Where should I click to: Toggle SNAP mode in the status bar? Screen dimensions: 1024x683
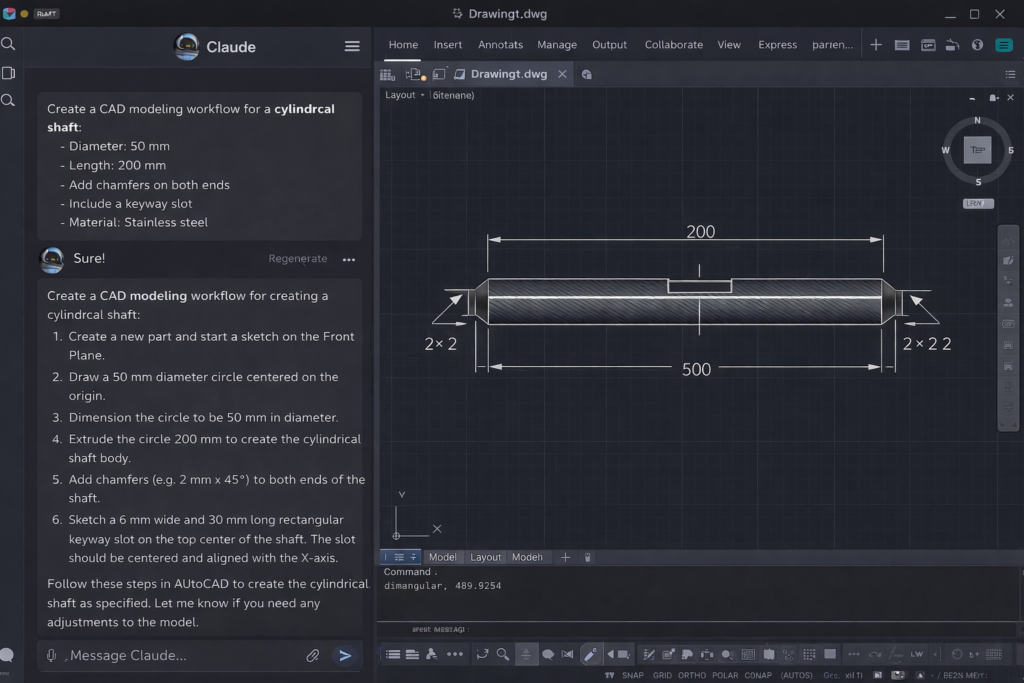(x=633, y=675)
